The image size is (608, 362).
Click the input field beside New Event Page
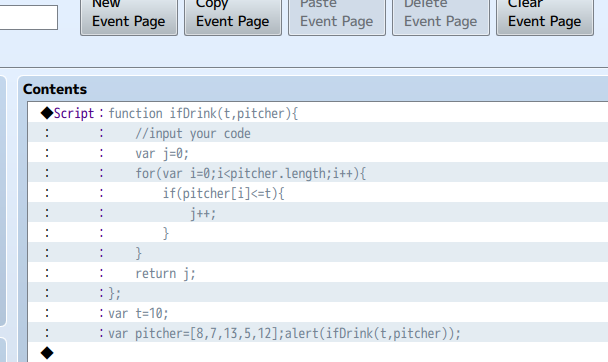[x=28, y=17]
